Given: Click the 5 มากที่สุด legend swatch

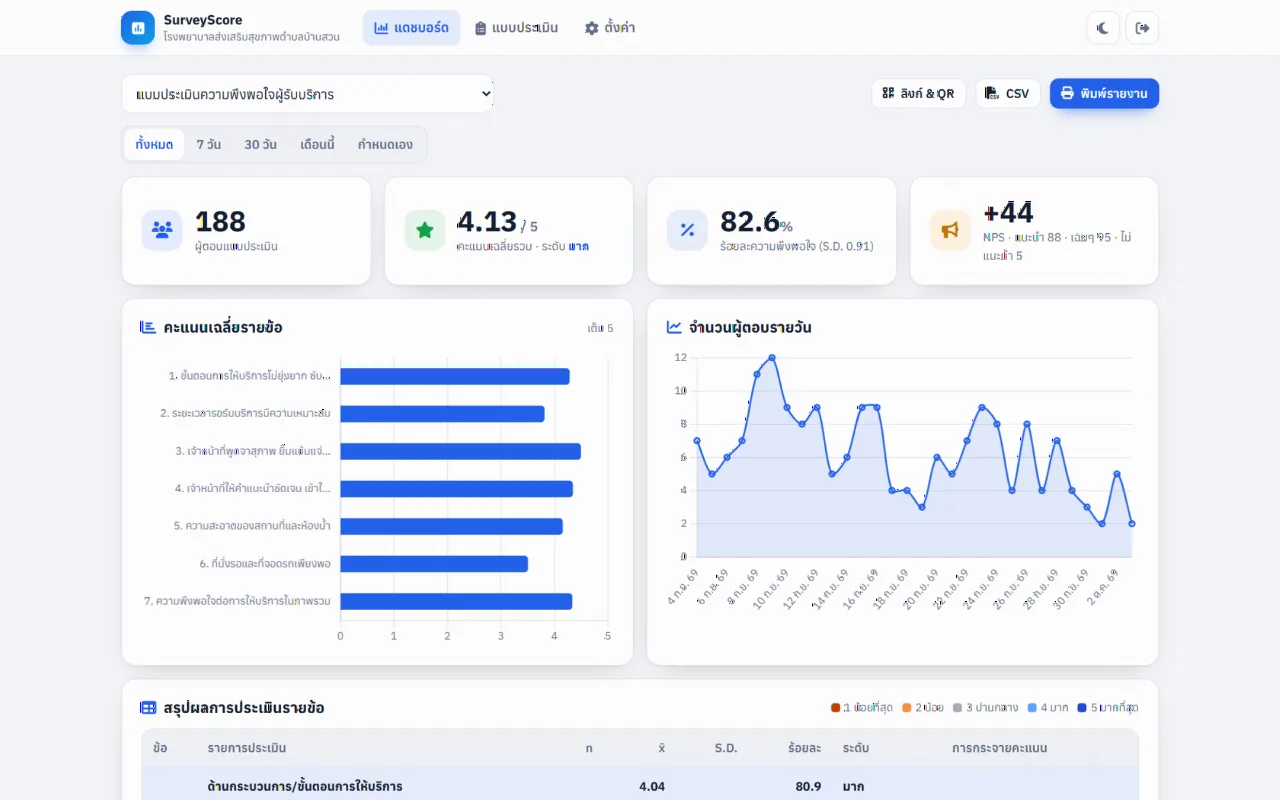Looking at the screenshot, I should (1082, 708).
